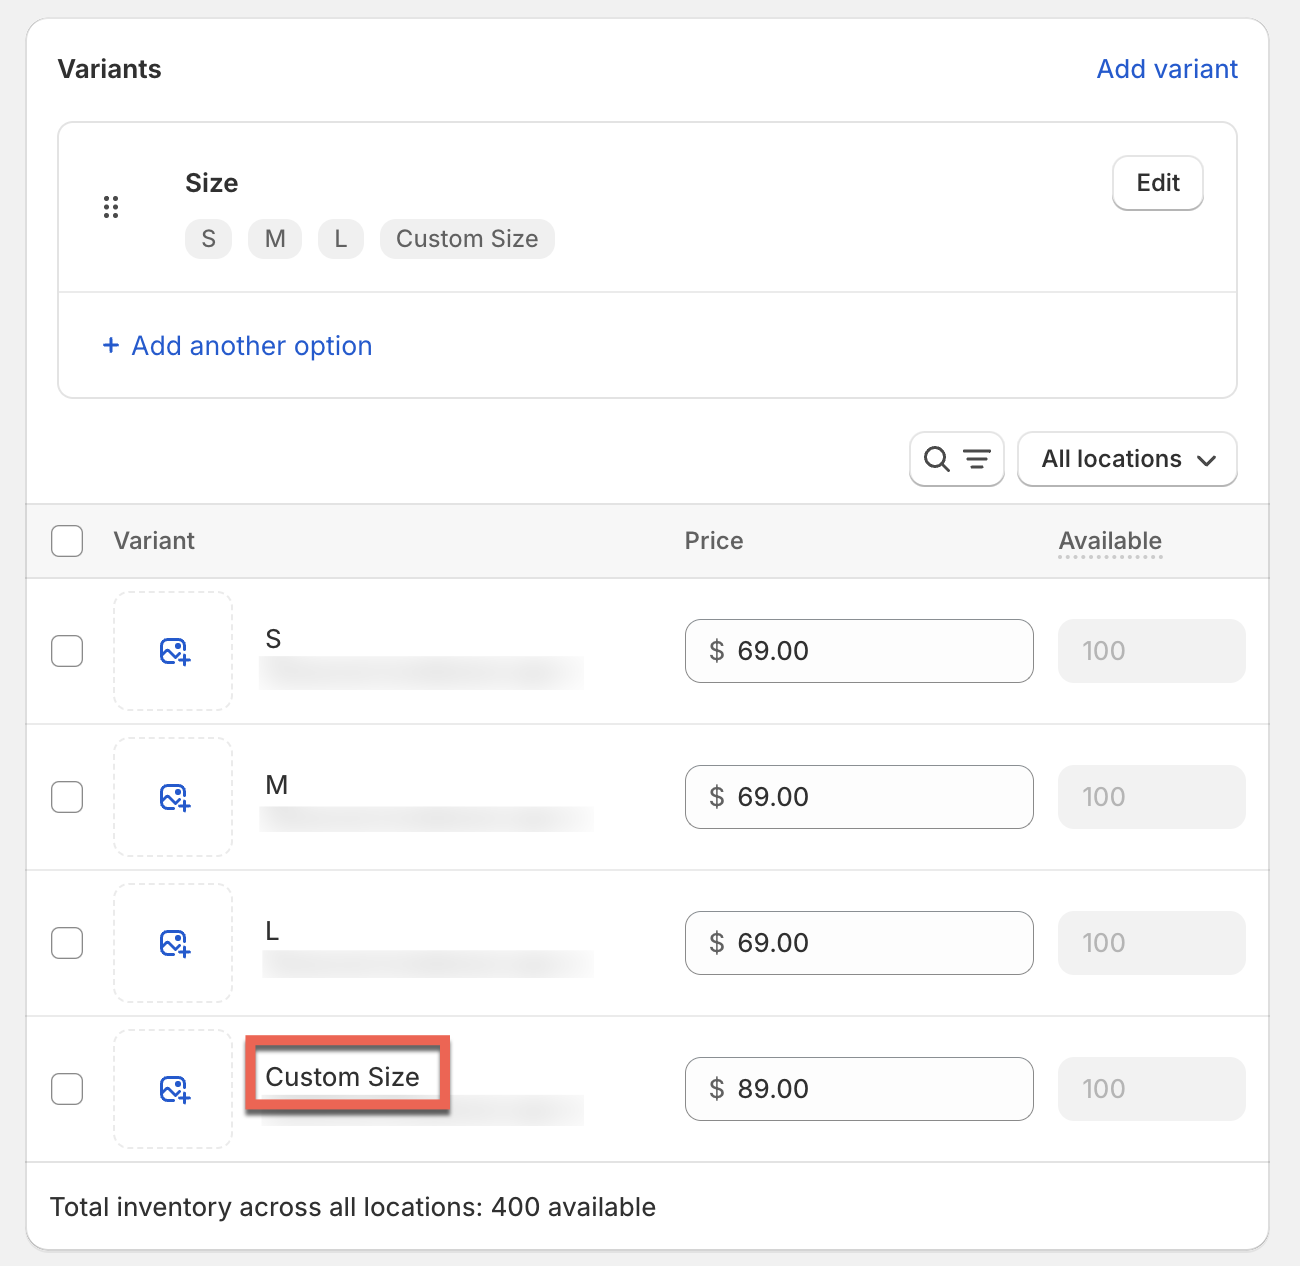
Task: Select the S size chip
Action: [208, 239]
